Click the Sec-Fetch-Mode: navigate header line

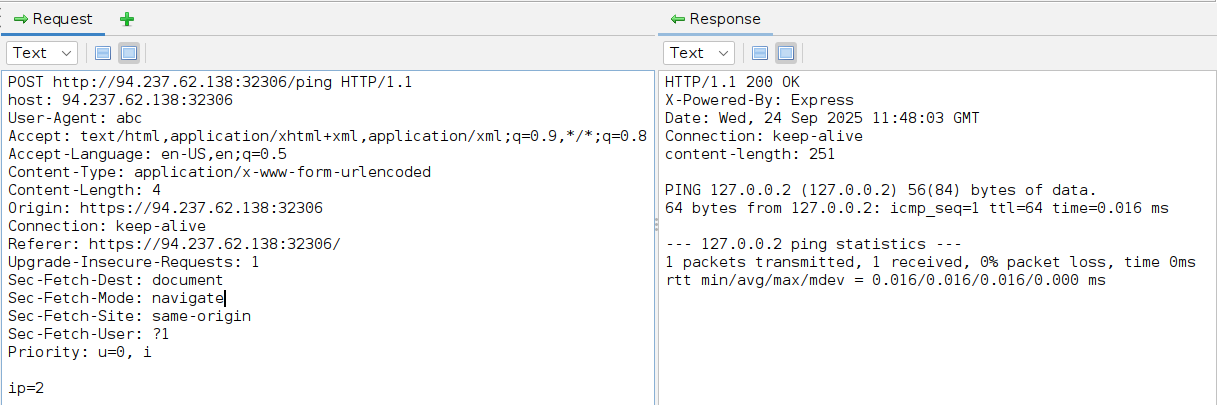pos(116,298)
